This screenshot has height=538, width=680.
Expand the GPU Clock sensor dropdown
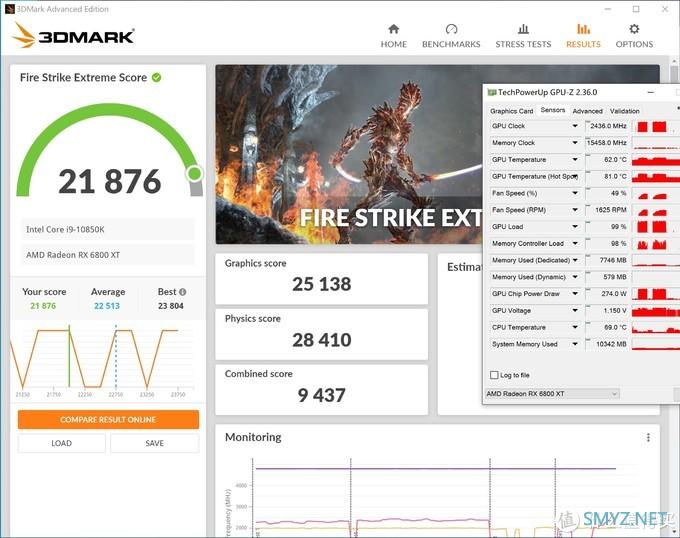pyautogui.click(x=575, y=126)
